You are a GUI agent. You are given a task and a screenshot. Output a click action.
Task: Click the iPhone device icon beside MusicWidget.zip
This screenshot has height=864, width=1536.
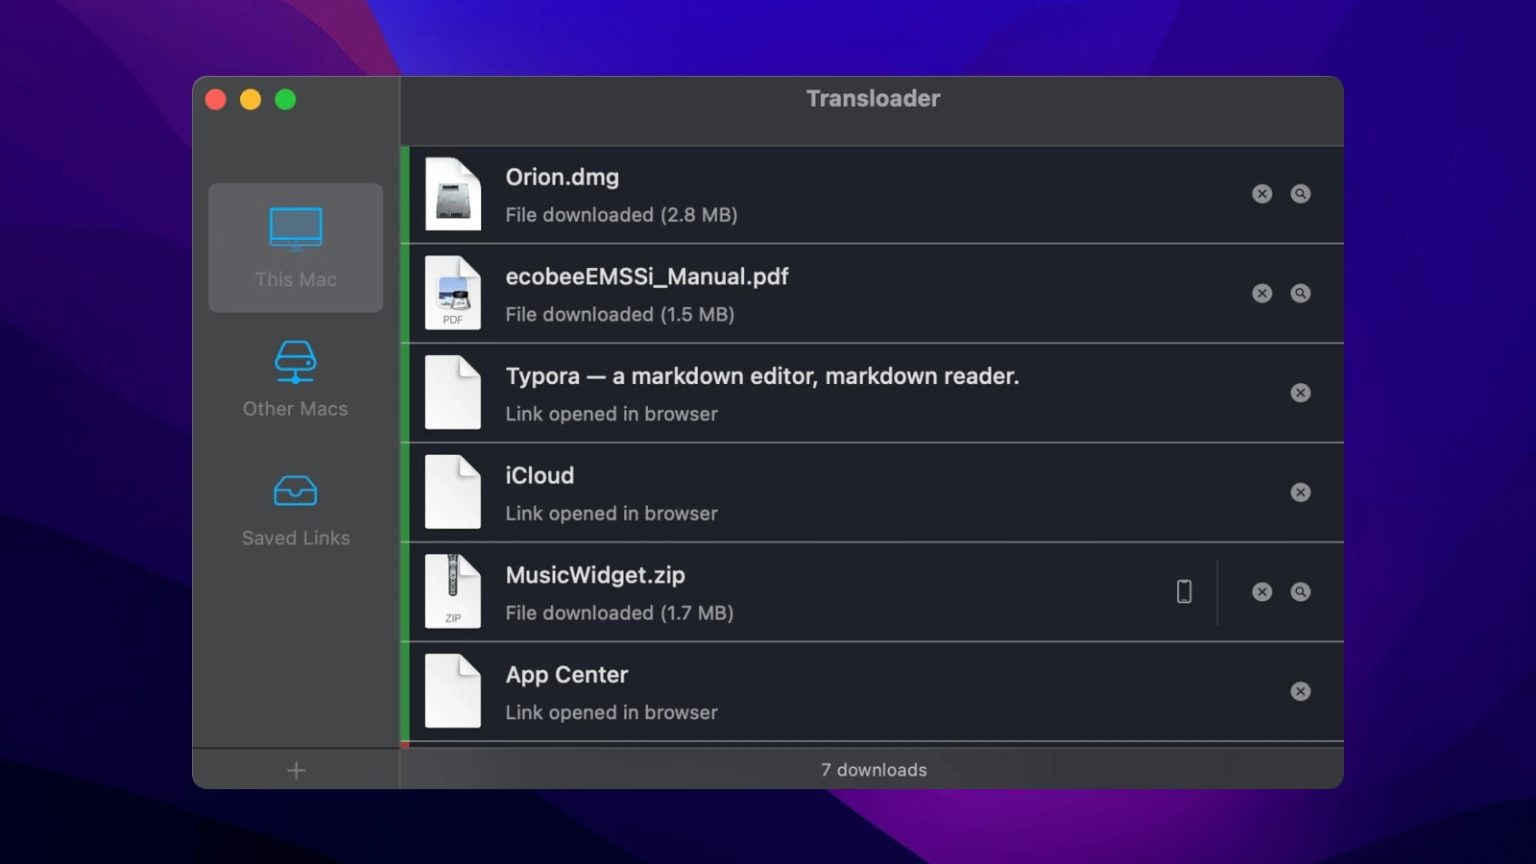(1184, 591)
